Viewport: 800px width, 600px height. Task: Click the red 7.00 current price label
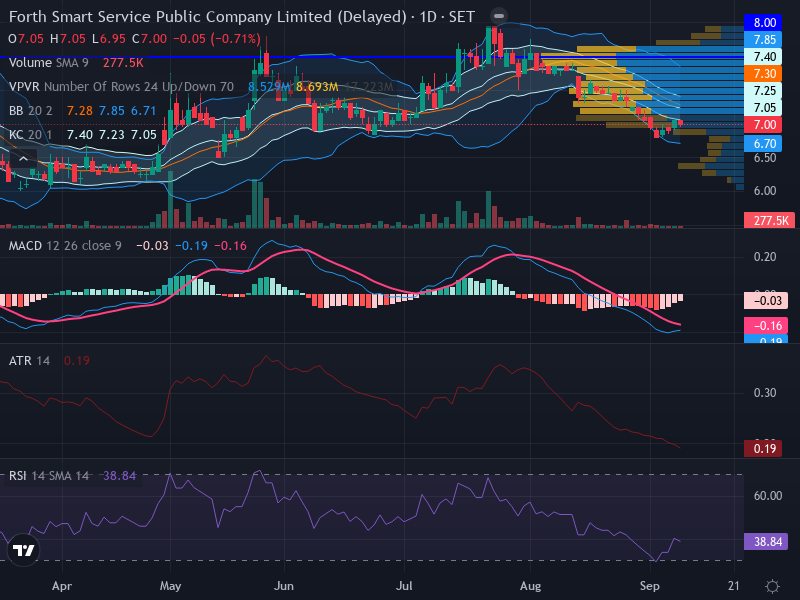click(763, 124)
